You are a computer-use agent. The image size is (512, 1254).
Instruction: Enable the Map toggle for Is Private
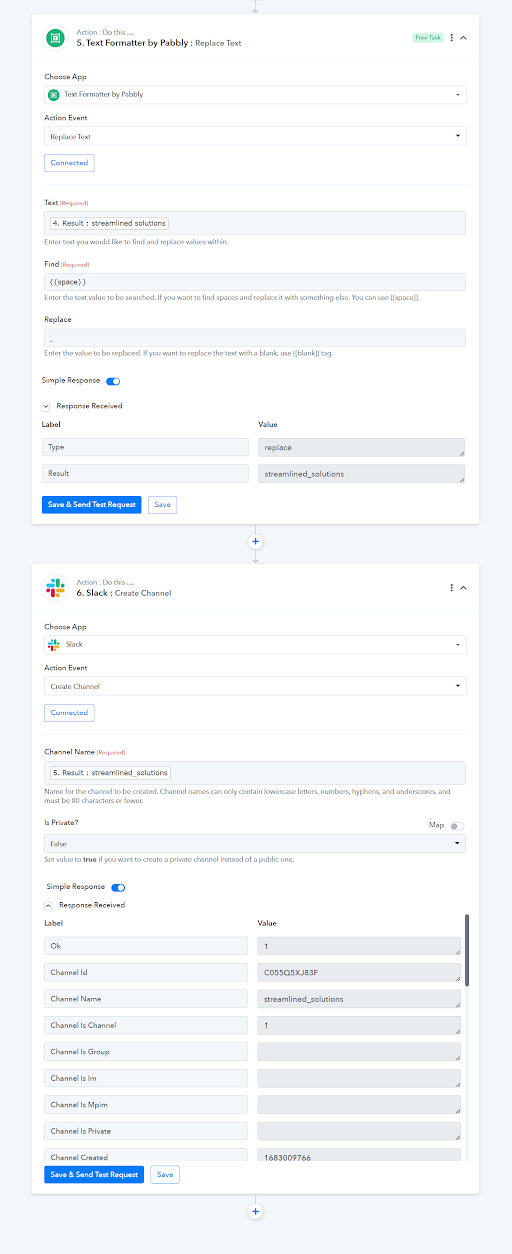[457, 826]
